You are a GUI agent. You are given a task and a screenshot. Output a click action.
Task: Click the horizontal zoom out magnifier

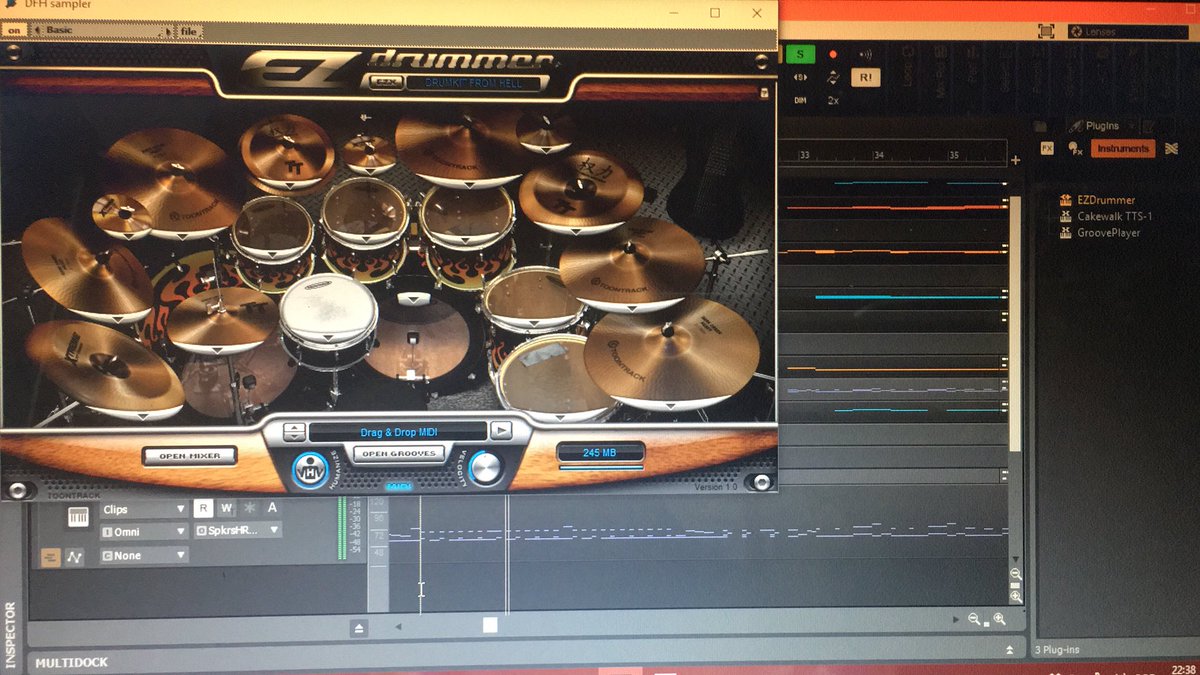click(975, 620)
